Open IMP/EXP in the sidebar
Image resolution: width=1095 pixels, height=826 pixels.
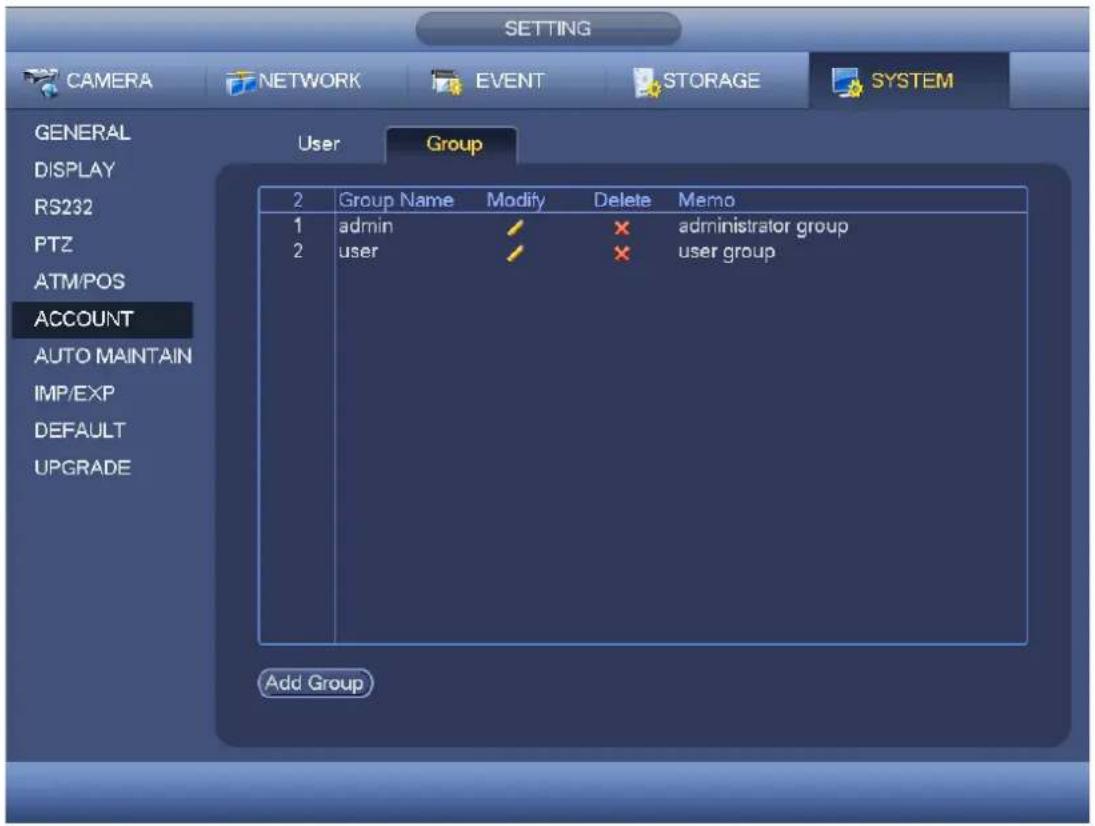pyautogui.click(x=74, y=393)
